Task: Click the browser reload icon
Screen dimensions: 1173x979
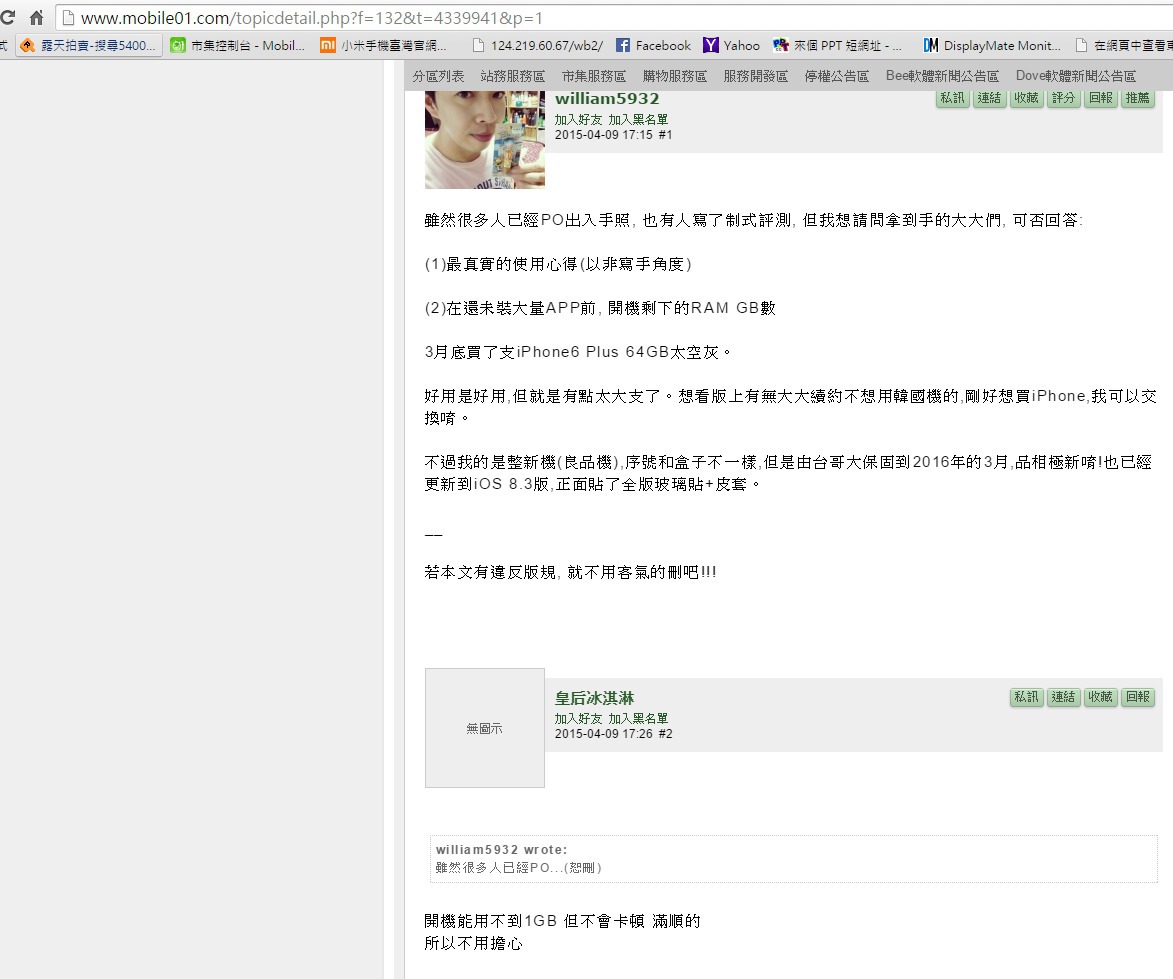Action: [x=7, y=17]
